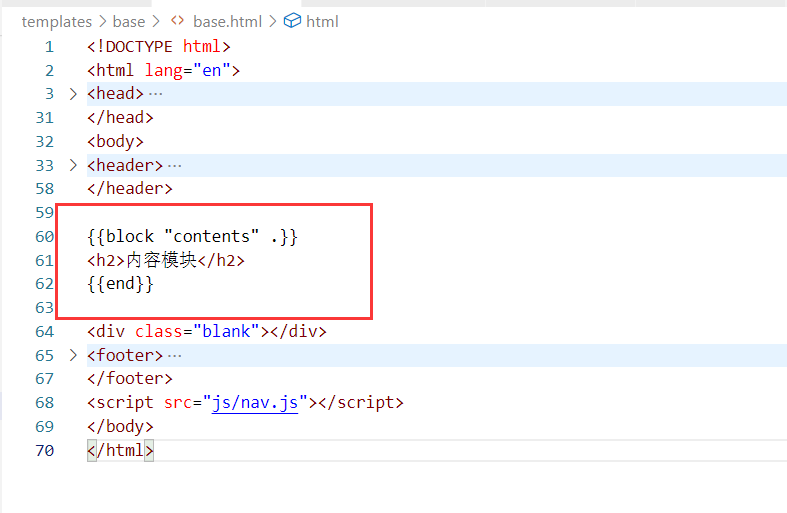This screenshot has height=513, width=787.
Task: Click the </html> closing tag
Action: (120, 450)
